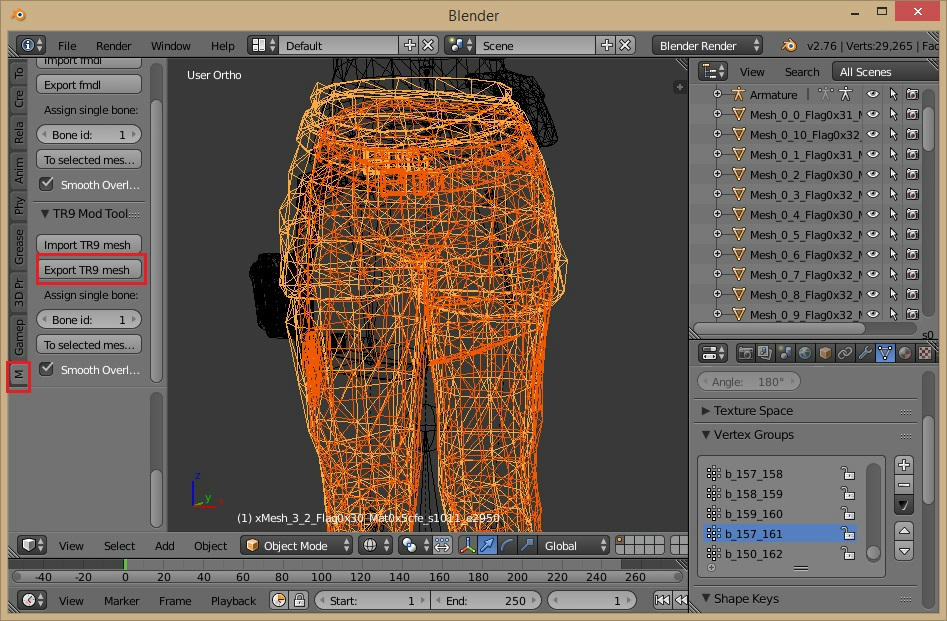Switch to the Grease tab in the tool shelf
Image resolution: width=947 pixels, height=621 pixels.
tap(19, 247)
